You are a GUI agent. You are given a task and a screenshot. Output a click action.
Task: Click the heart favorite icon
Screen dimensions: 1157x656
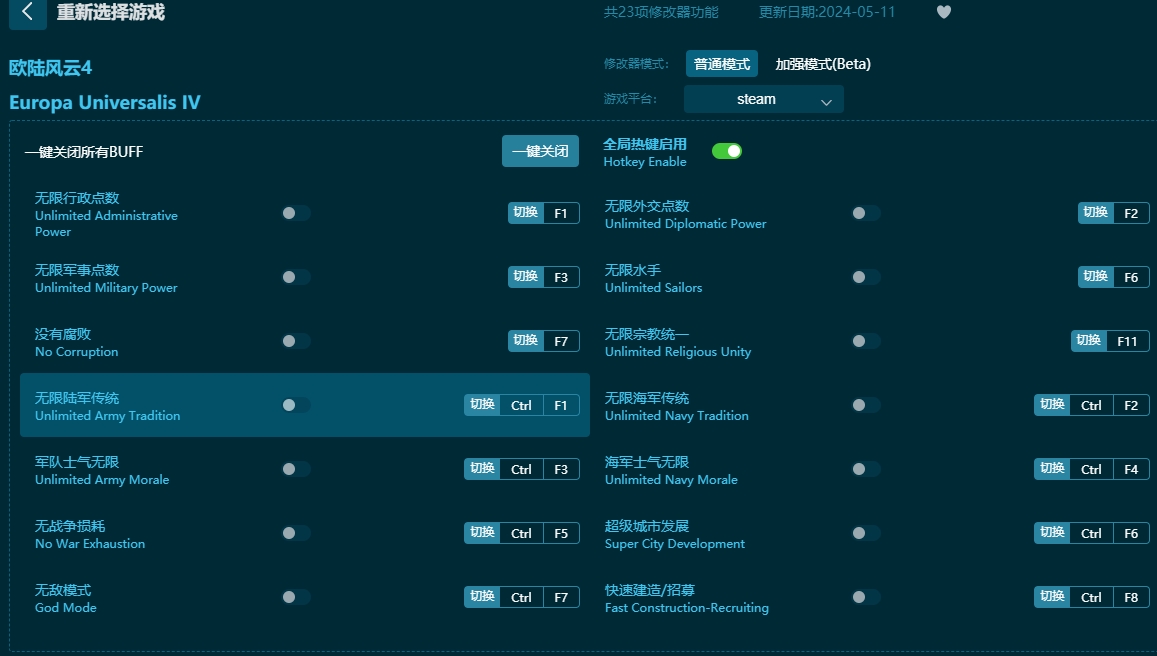(944, 12)
